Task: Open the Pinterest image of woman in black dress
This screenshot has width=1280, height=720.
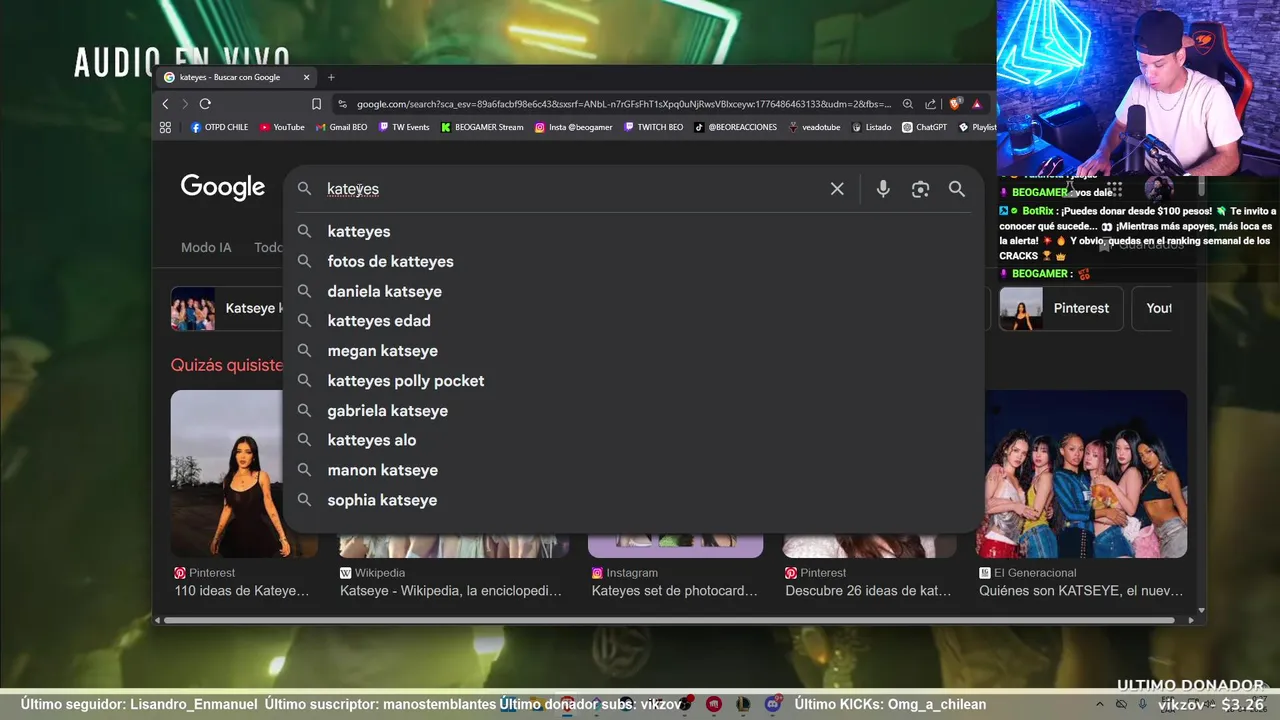Action: 227,474
